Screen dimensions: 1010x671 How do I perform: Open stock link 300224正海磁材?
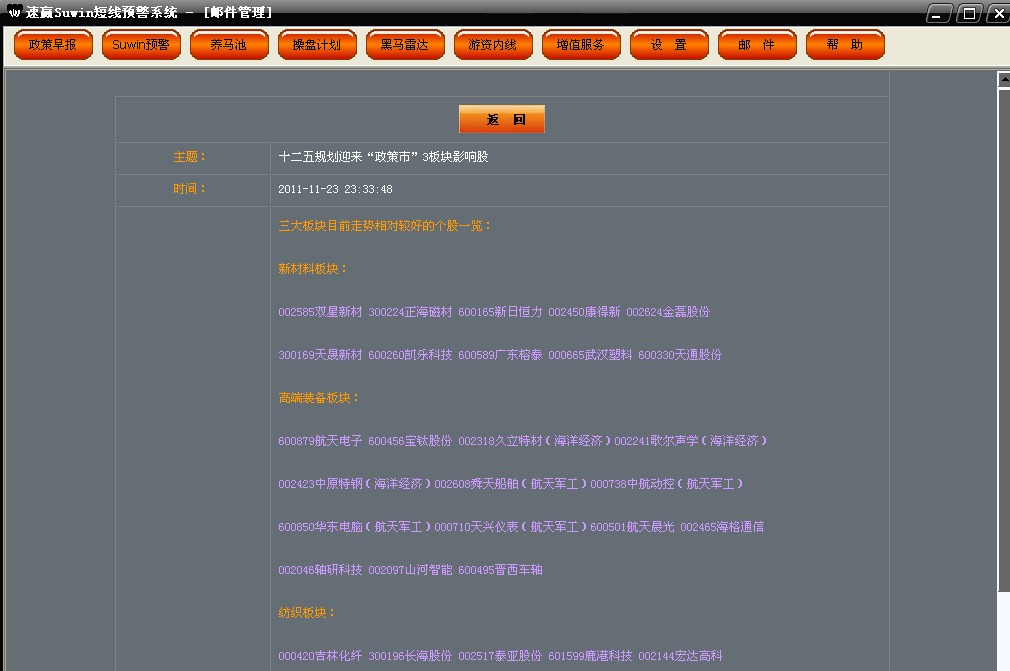pyautogui.click(x=410, y=312)
